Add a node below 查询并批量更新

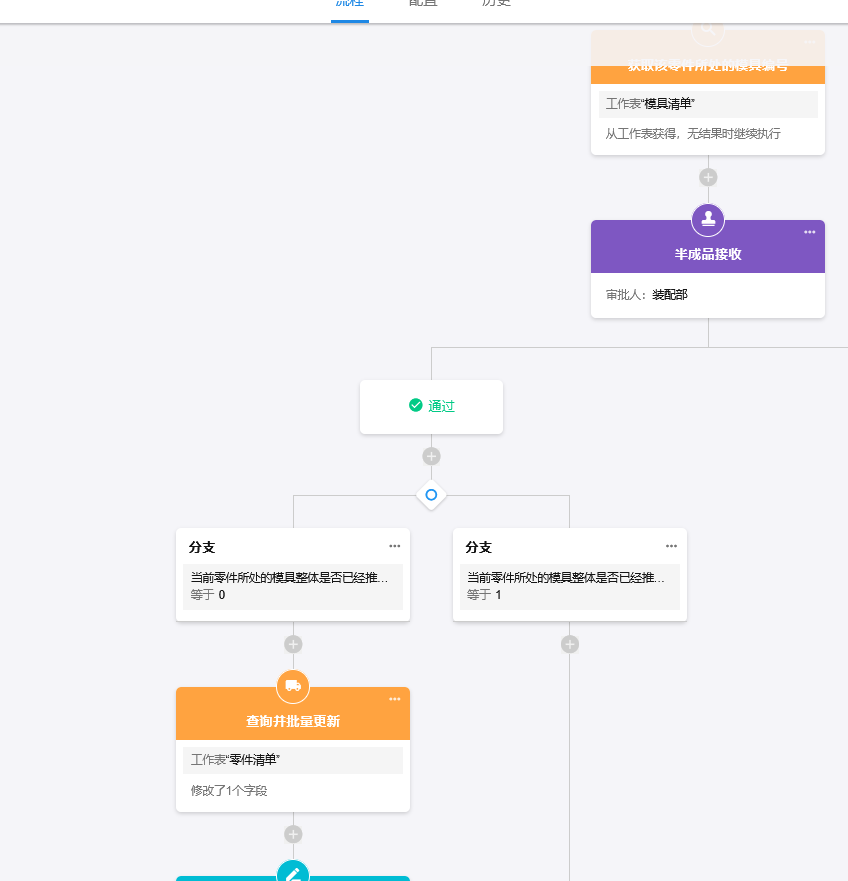[293, 834]
